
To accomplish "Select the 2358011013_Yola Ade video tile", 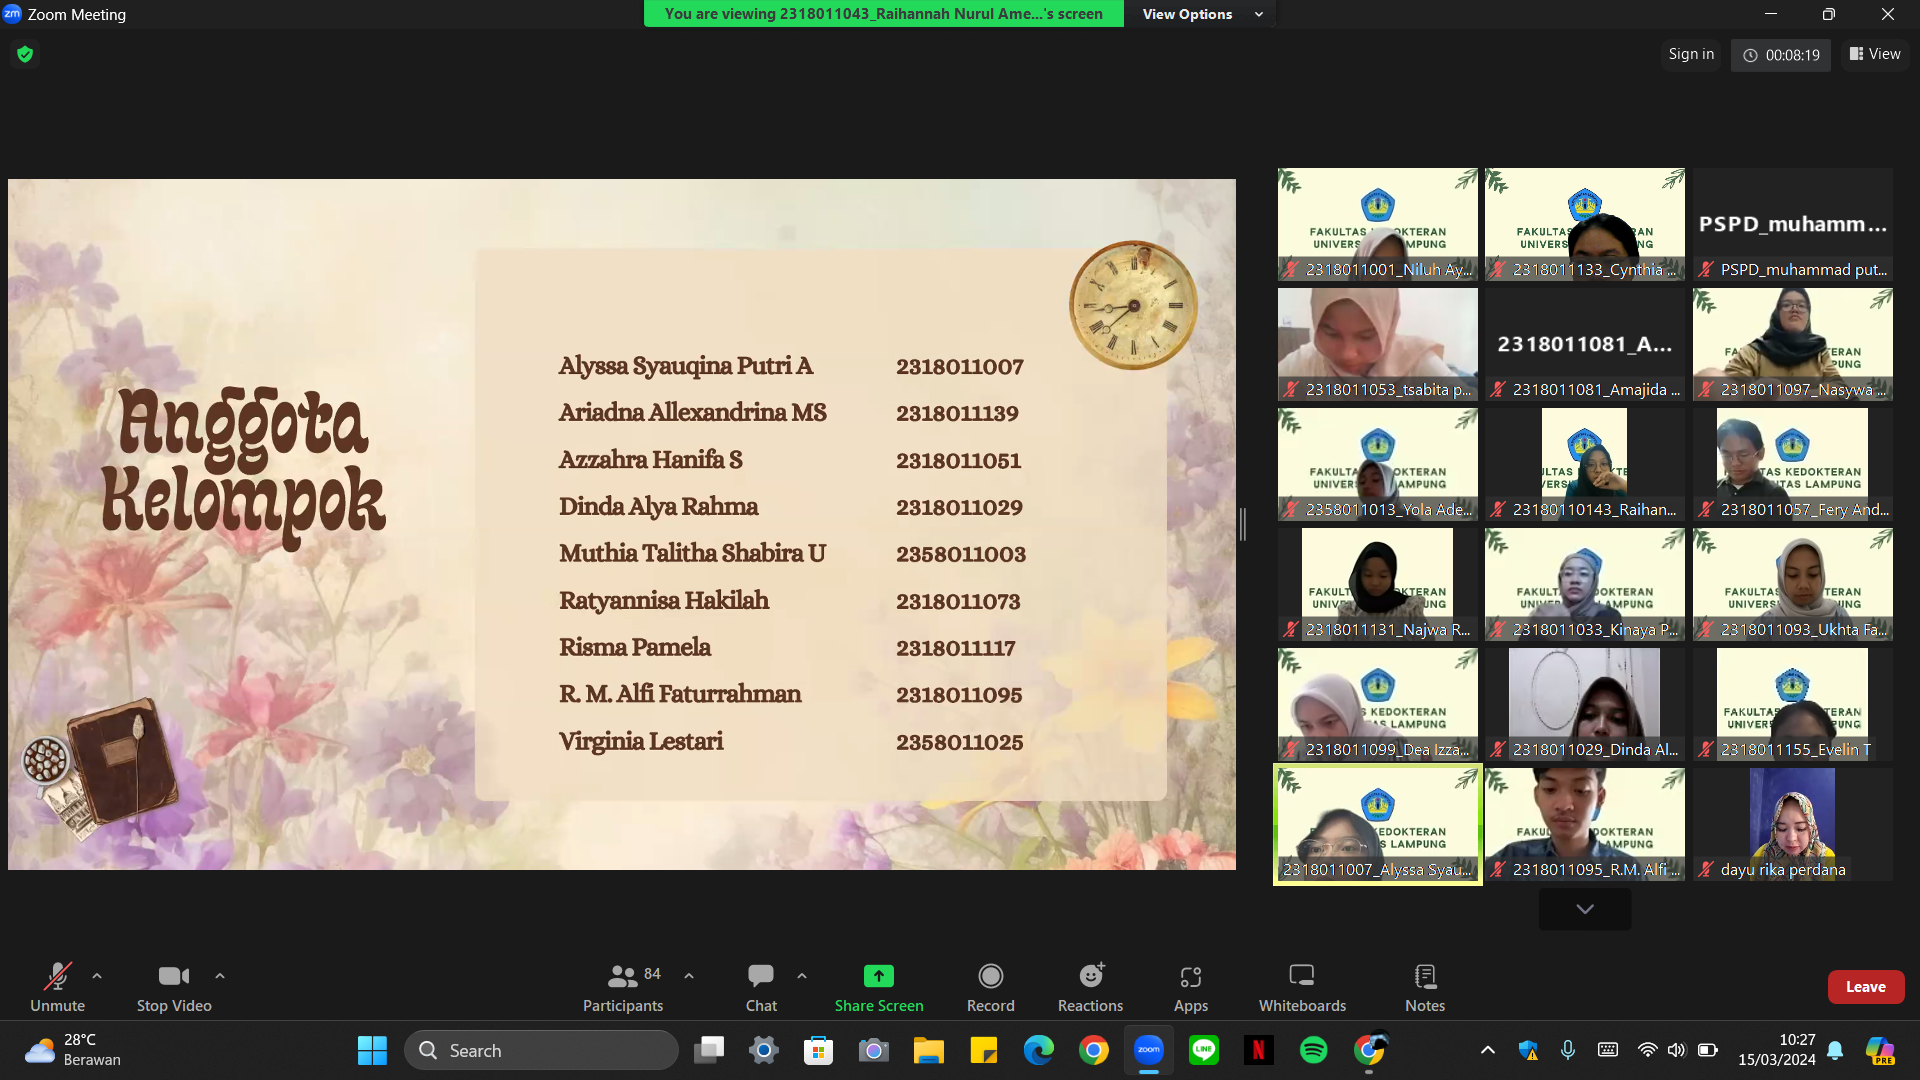I will pyautogui.click(x=1378, y=464).
